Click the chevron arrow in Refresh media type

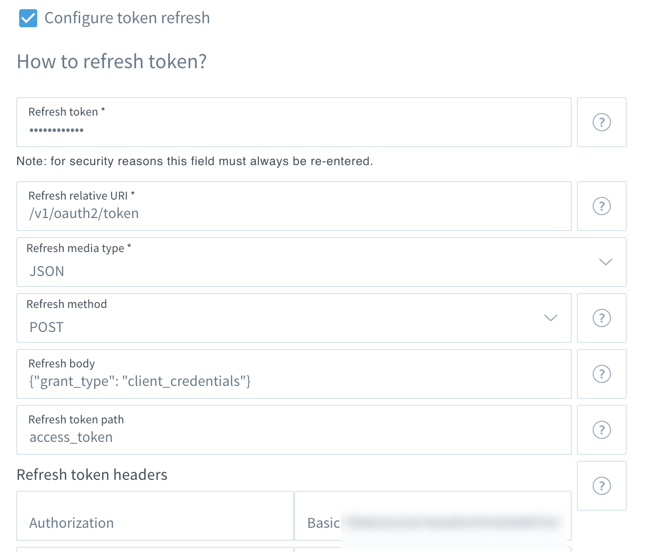(x=605, y=262)
